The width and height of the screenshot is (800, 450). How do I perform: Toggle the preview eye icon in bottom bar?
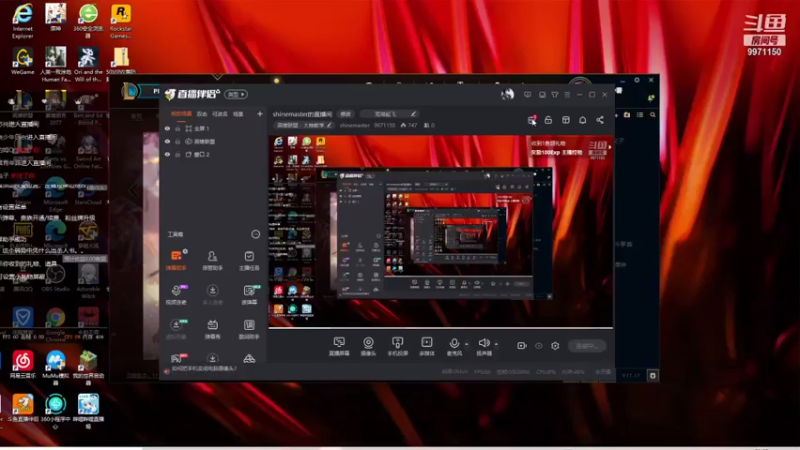pos(539,345)
